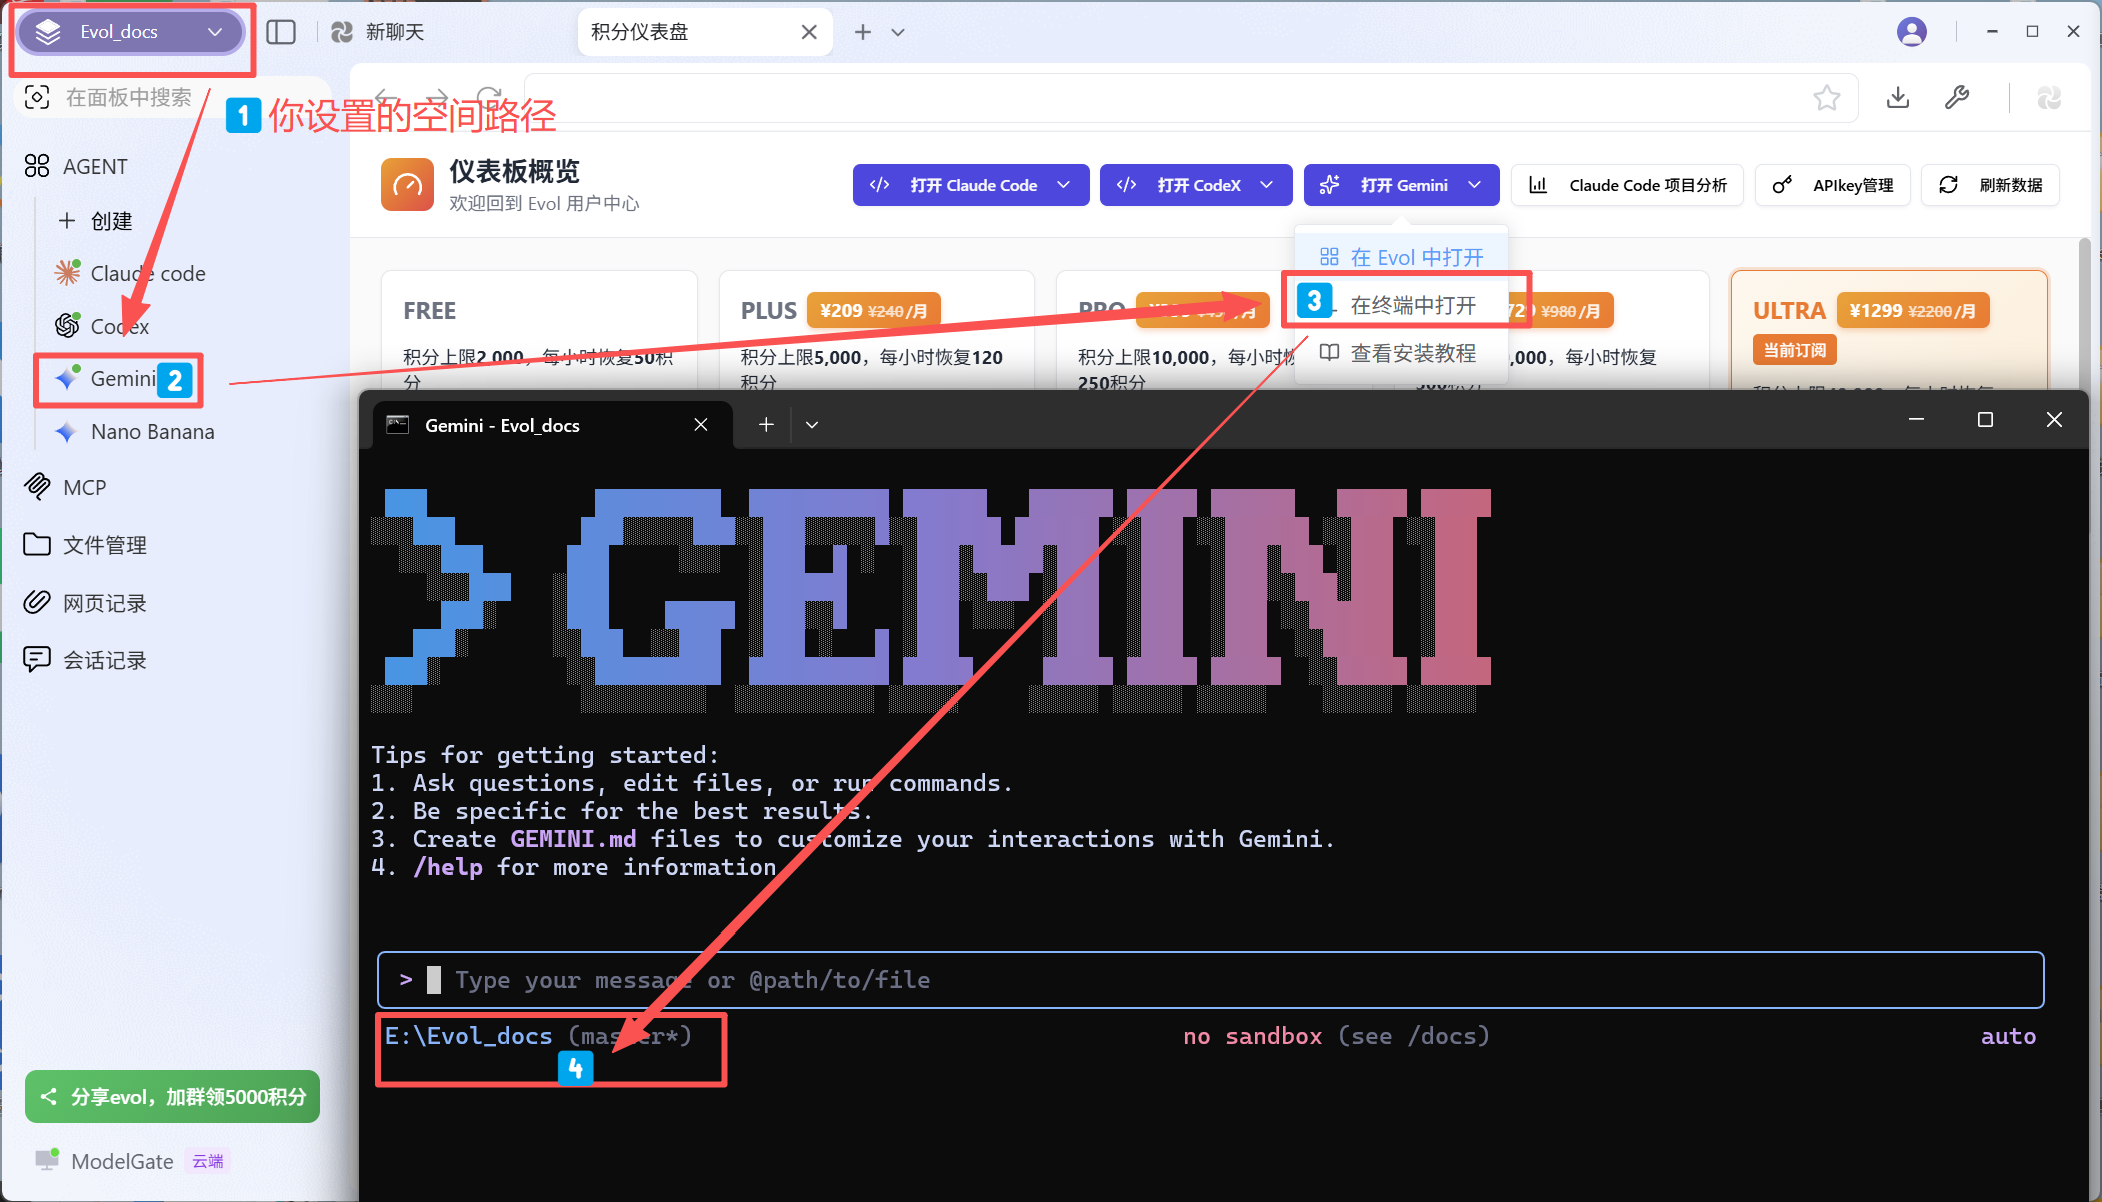Click the 刷新数据 refresh button
2102x1202 pixels.
(x=1990, y=185)
